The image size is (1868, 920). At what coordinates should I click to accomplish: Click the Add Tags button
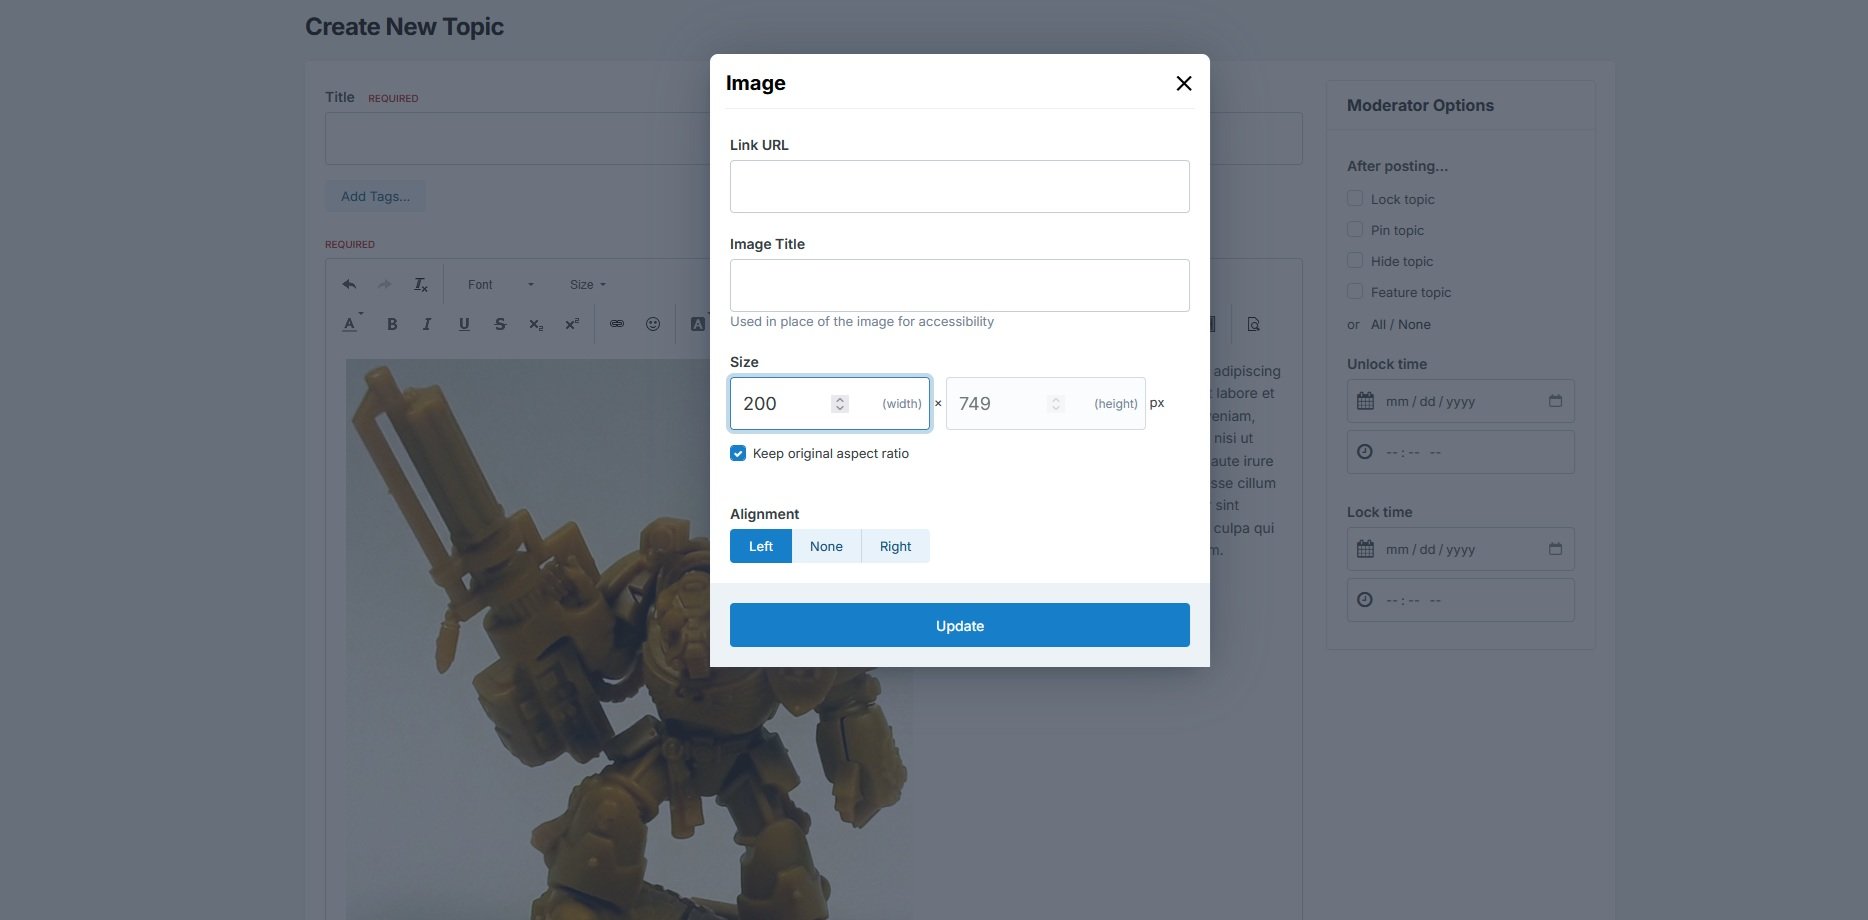click(x=375, y=196)
